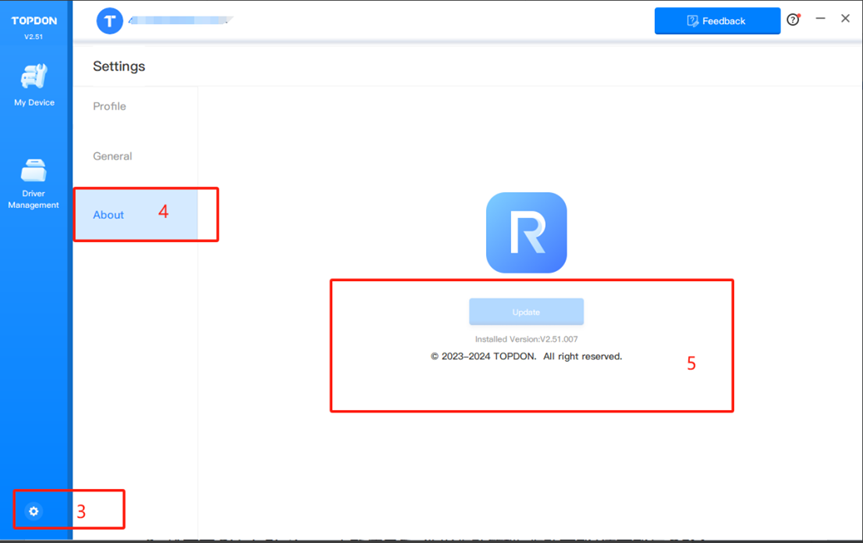Close the TOPDON application window
The image size is (863, 543).
tap(845, 19)
